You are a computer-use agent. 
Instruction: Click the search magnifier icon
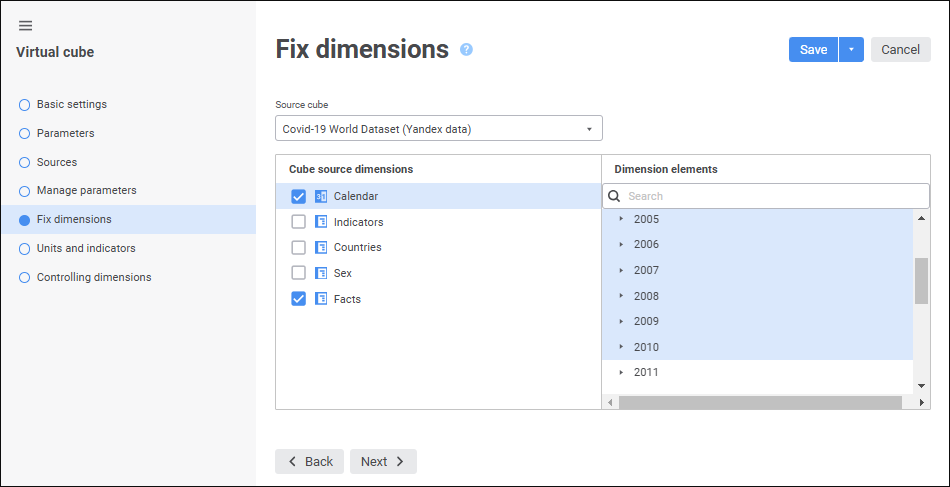[615, 196]
